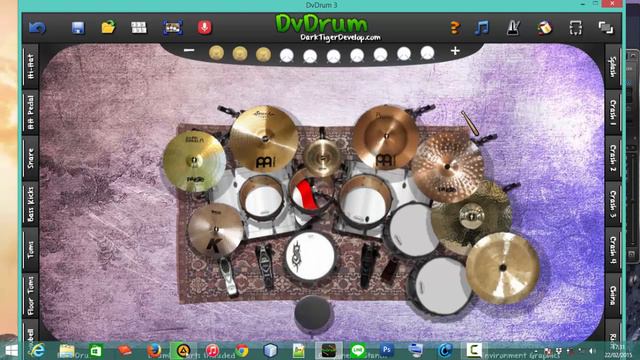Select the first gold cymbal indicator

tap(216, 53)
